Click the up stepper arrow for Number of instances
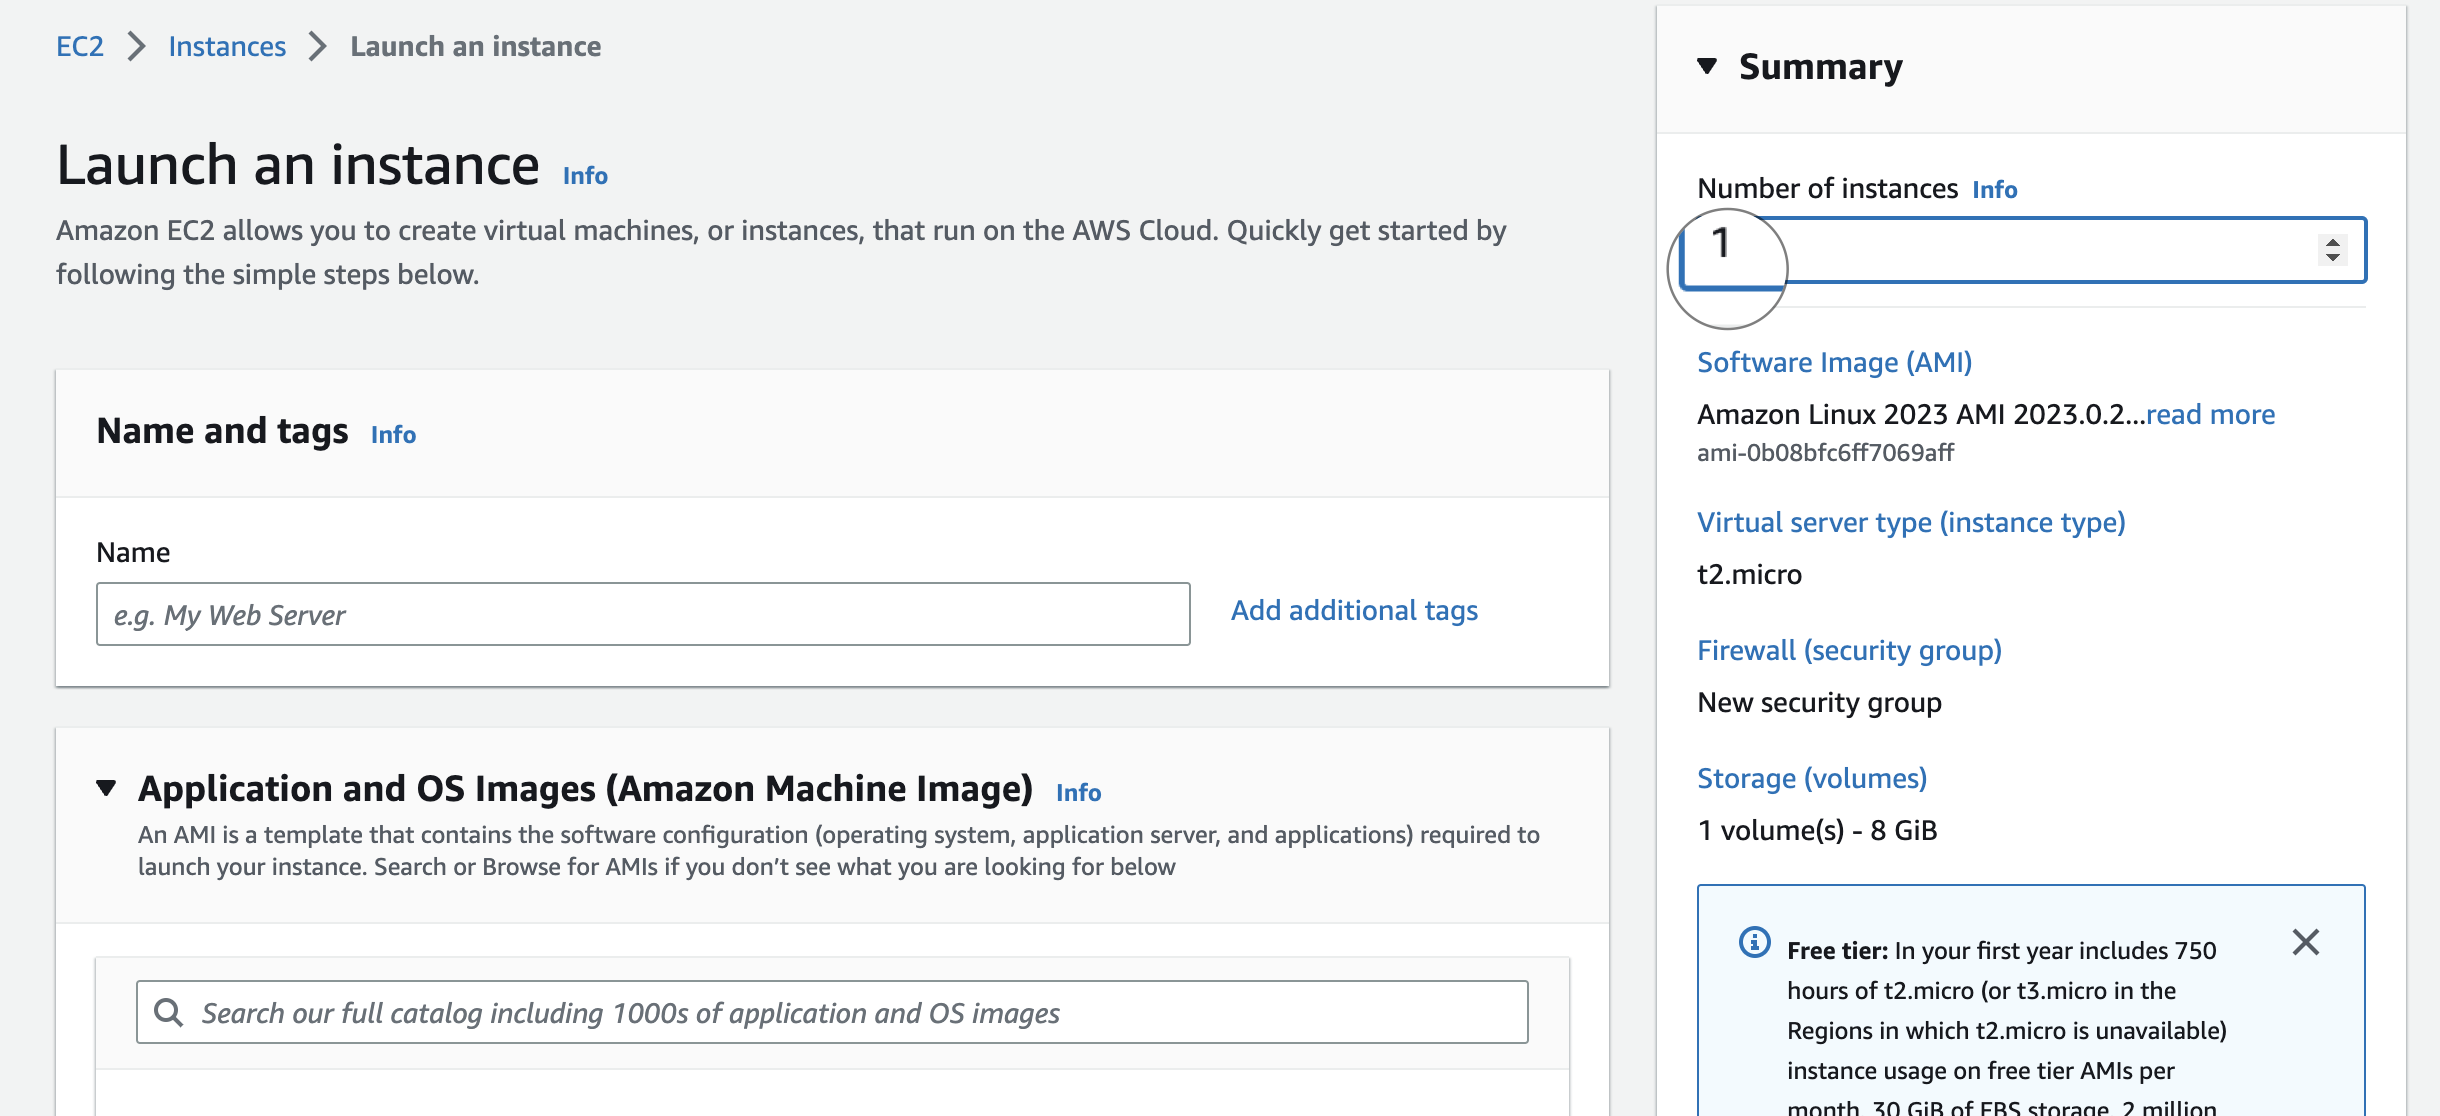This screenshot has height=1116, width=2440. click(2331, 243)
